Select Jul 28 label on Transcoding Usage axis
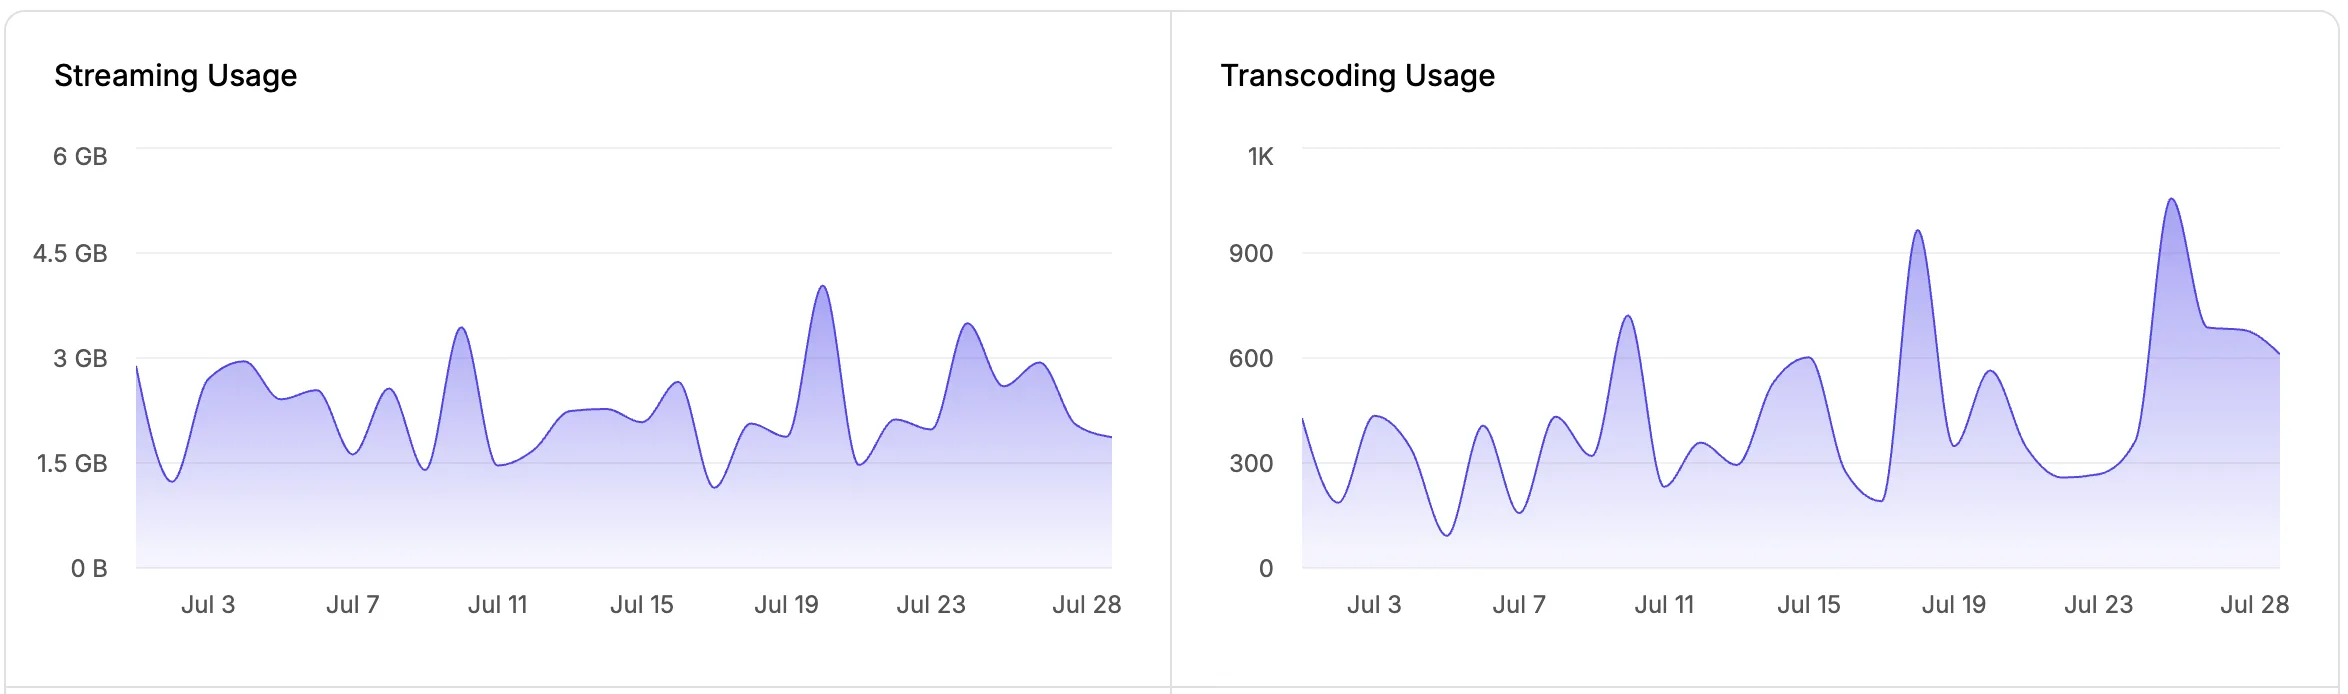The image size is (2348, 694). 2254,604
